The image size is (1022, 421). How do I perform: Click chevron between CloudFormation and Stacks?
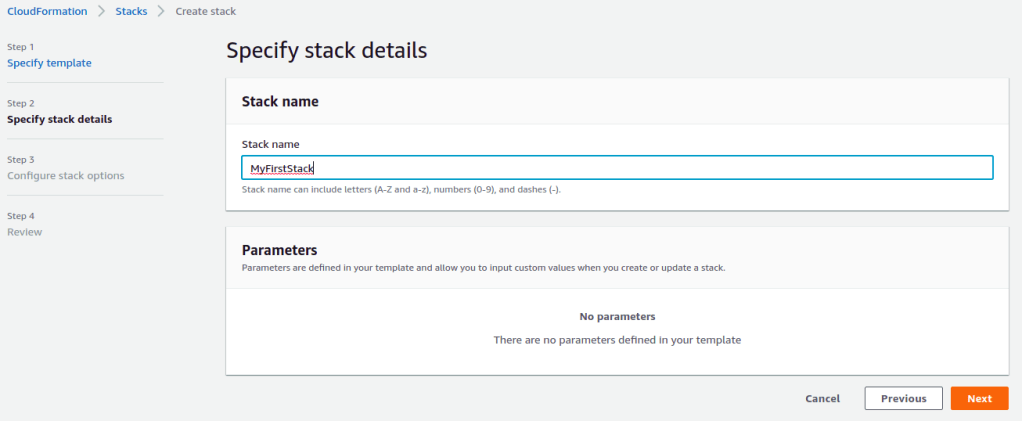[x=100, y=11]
